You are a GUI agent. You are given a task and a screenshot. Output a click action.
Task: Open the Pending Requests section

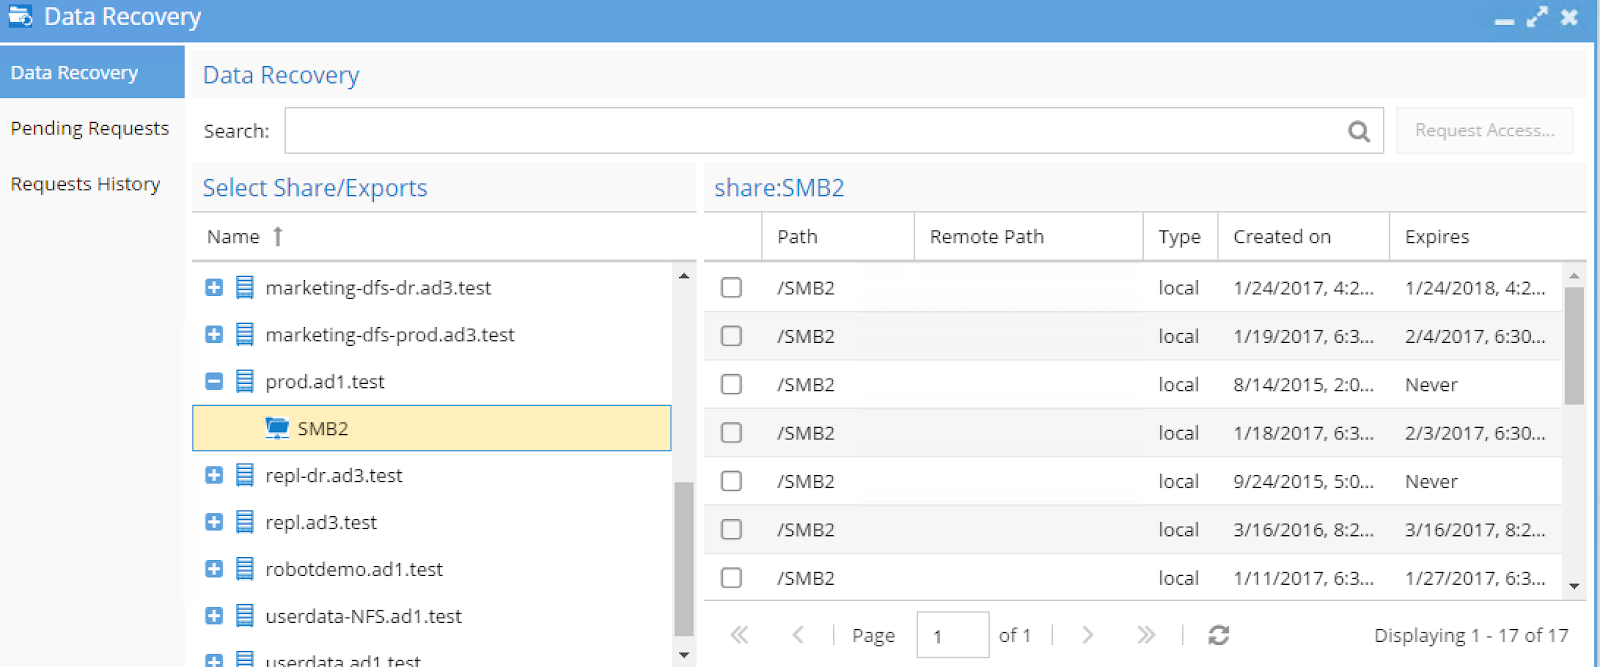[90, 128]
